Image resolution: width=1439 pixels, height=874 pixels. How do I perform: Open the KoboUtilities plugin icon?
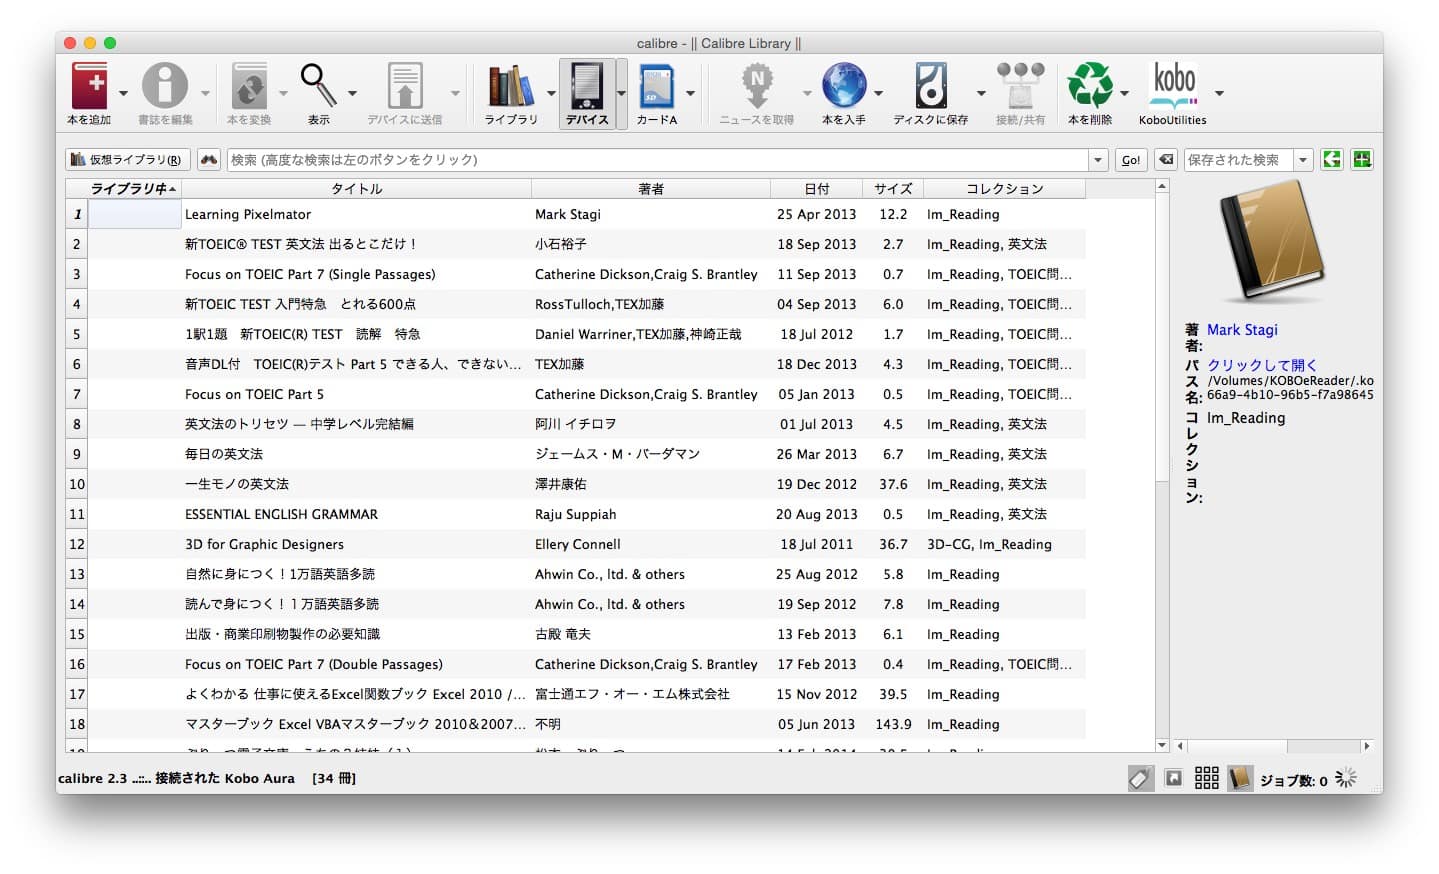(1172, 88)
